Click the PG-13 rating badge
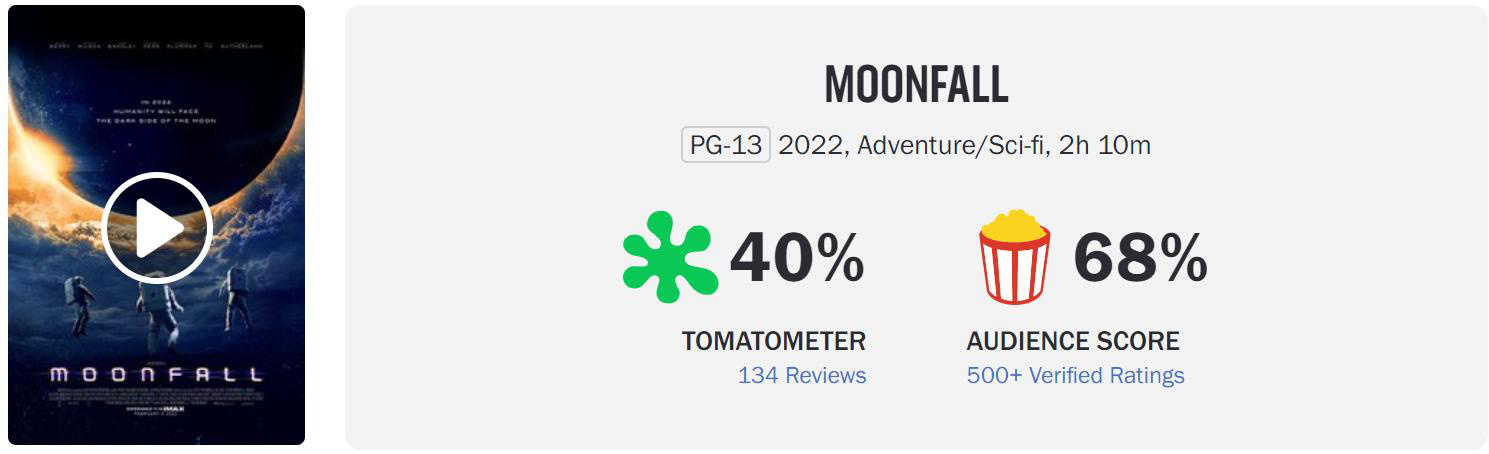Viewport: 1489px width, 454px height. [726, 145]
